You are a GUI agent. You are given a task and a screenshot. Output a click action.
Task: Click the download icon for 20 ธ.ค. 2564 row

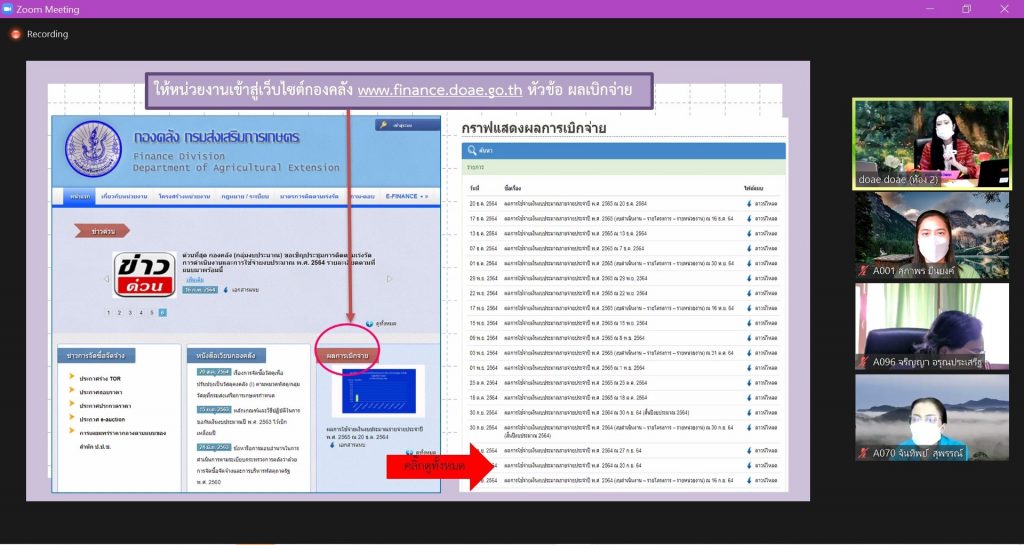pyautogui.click(x=749, y=203)
